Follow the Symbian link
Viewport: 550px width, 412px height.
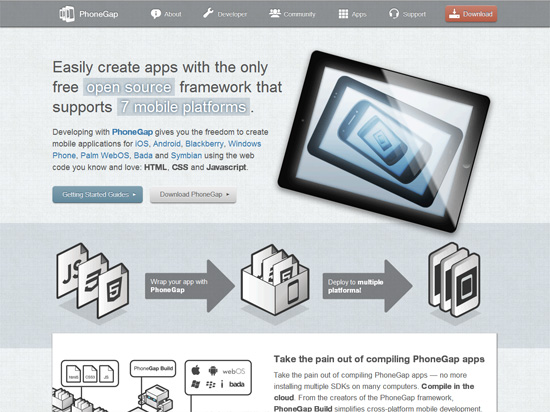point(186,156)
